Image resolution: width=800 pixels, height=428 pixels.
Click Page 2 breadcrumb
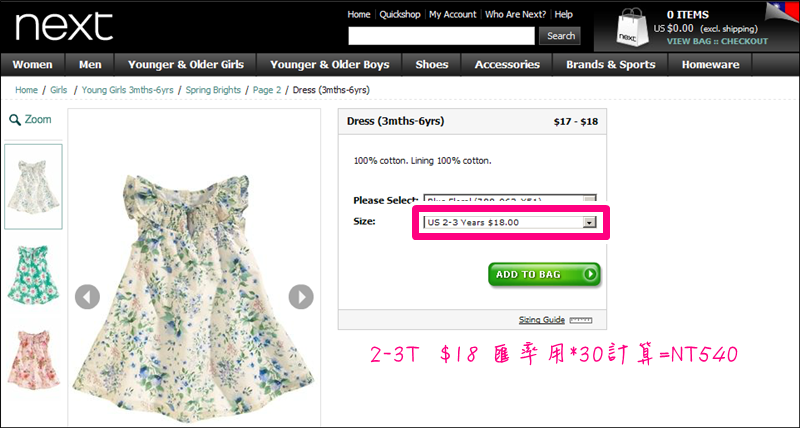[x=267, y=90]
